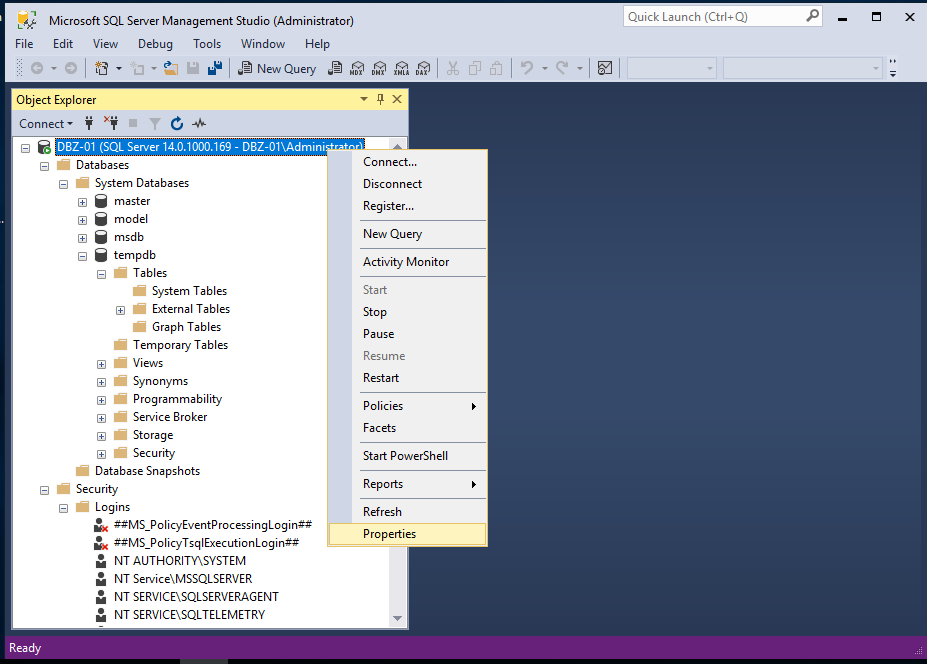The width and height of the screenshot is (927, 664).
Task: Open Activity Monitor from the main toolbar
Action: pyautogui.click(x=605, y=69)
